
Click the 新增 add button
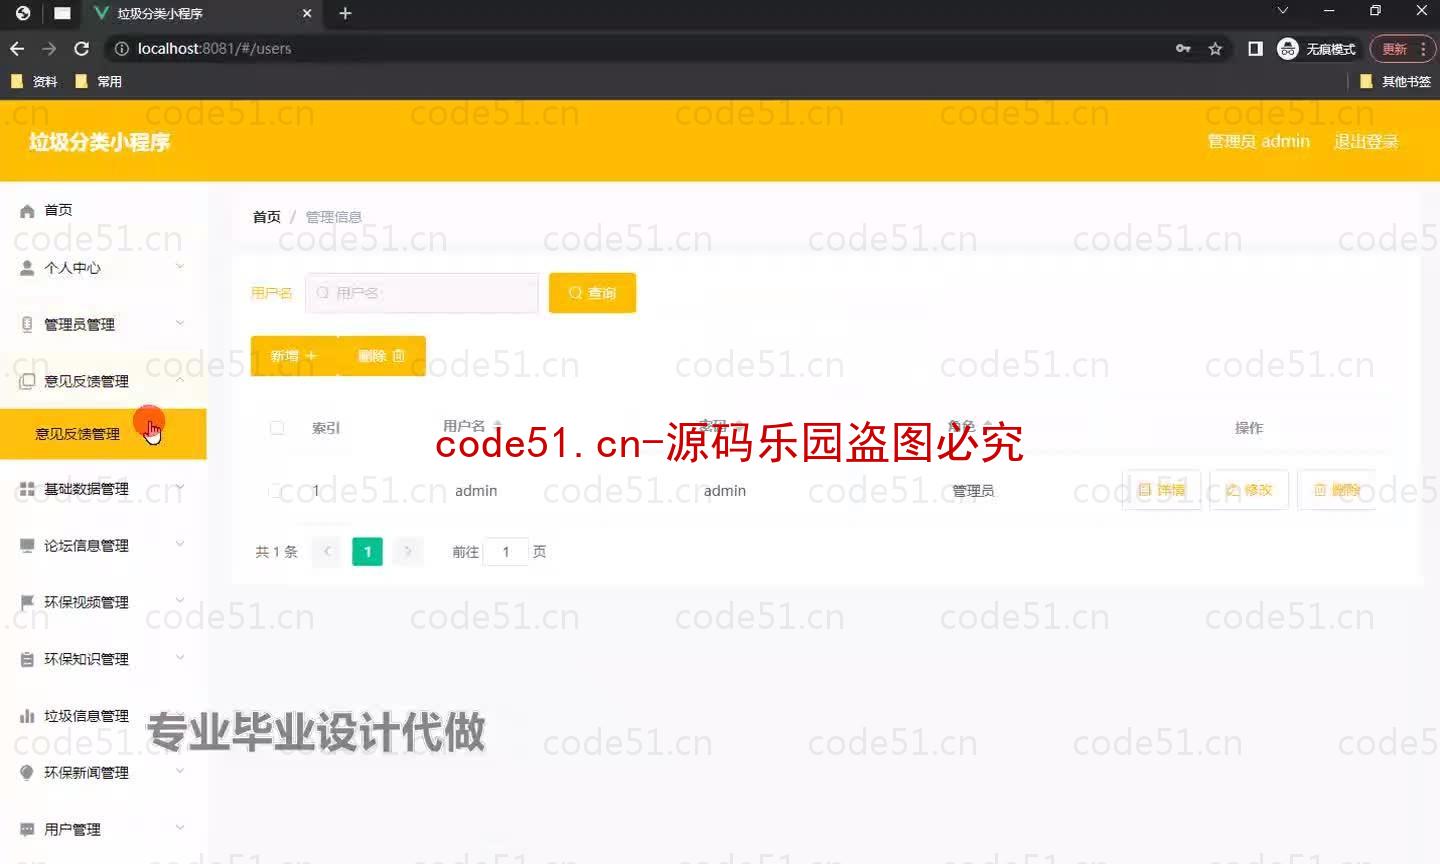pyautogui.click(x=294, y=356)
